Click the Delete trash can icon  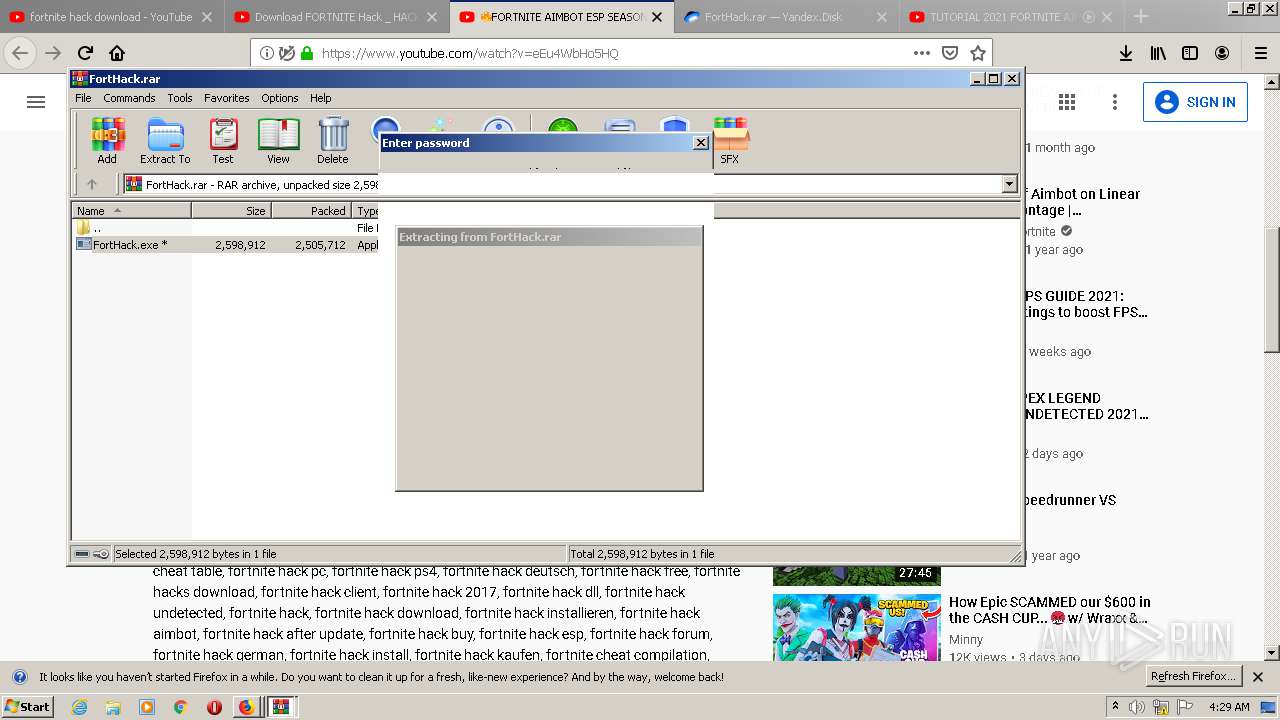(x=333, y=139)
